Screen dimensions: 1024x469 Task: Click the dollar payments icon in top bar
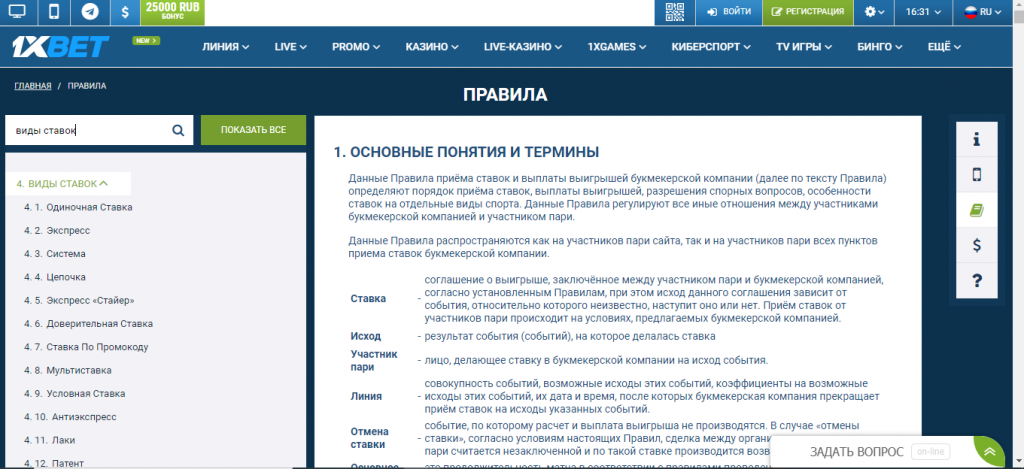(x=123, y=12)
